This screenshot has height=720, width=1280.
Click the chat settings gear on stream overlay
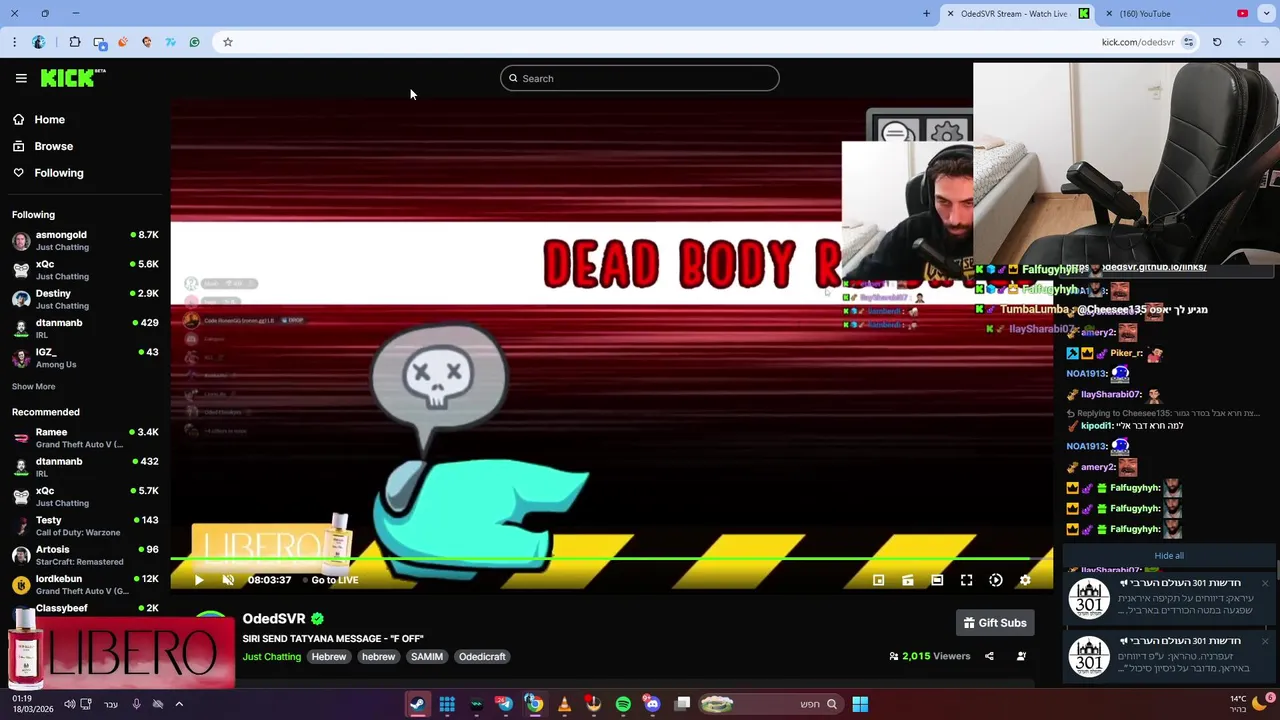[x=946, y=131]
